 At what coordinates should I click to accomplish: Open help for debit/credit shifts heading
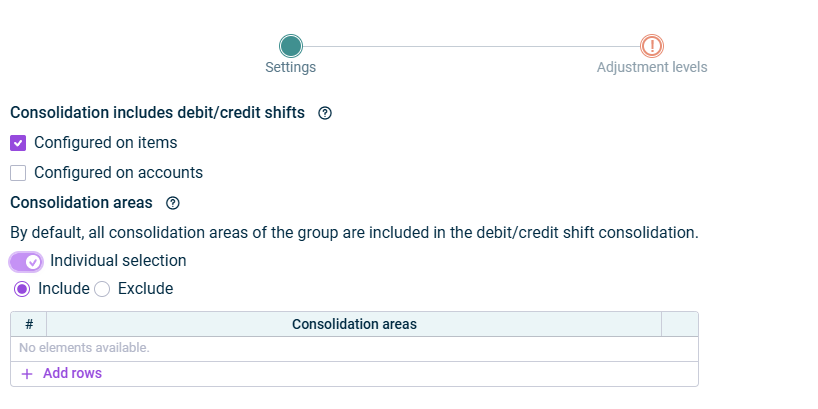[x=325, y=113]
